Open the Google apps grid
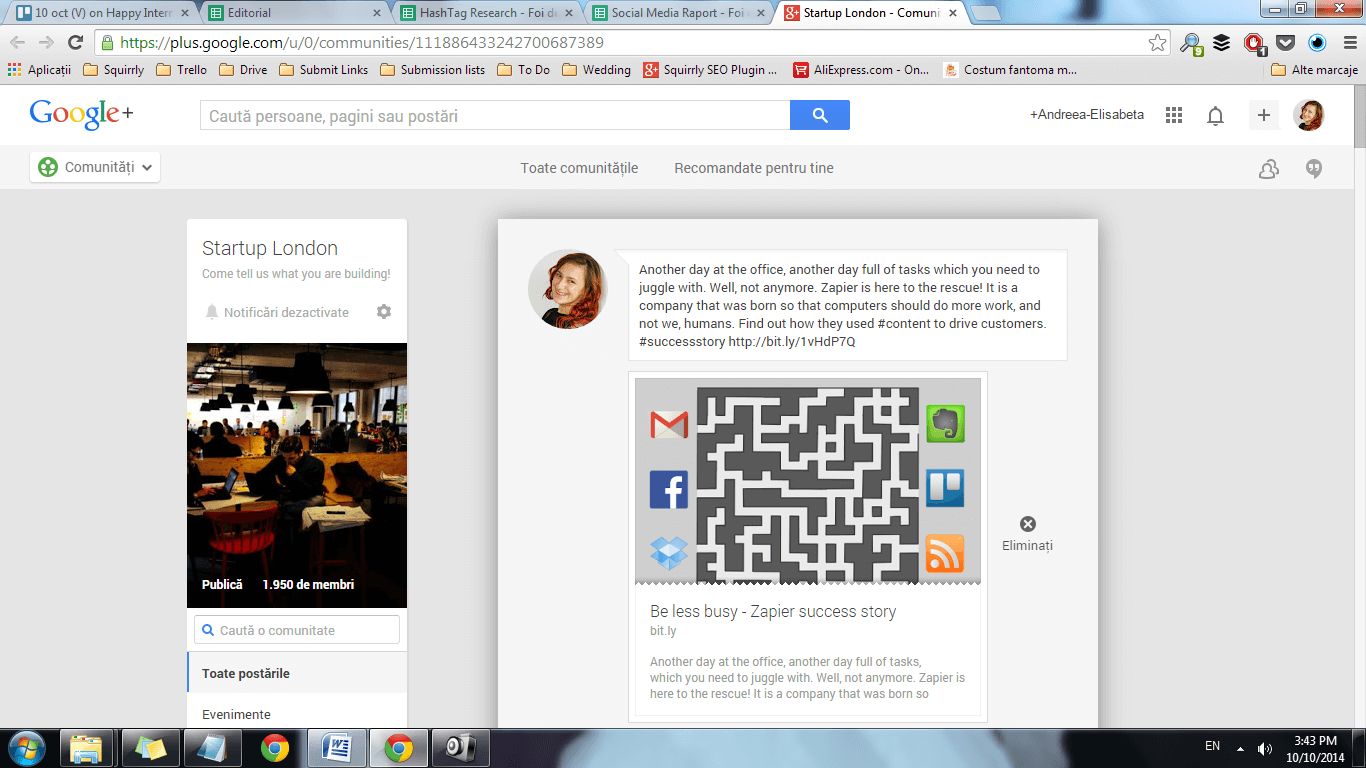The image size is (1366, 768). pos(1174,115)
